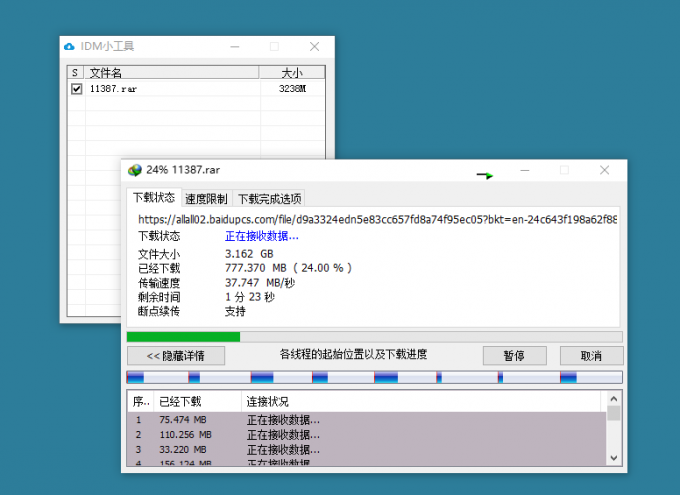Click the baidupcs download URL text

pyautogui.click(x=377, y=220)
